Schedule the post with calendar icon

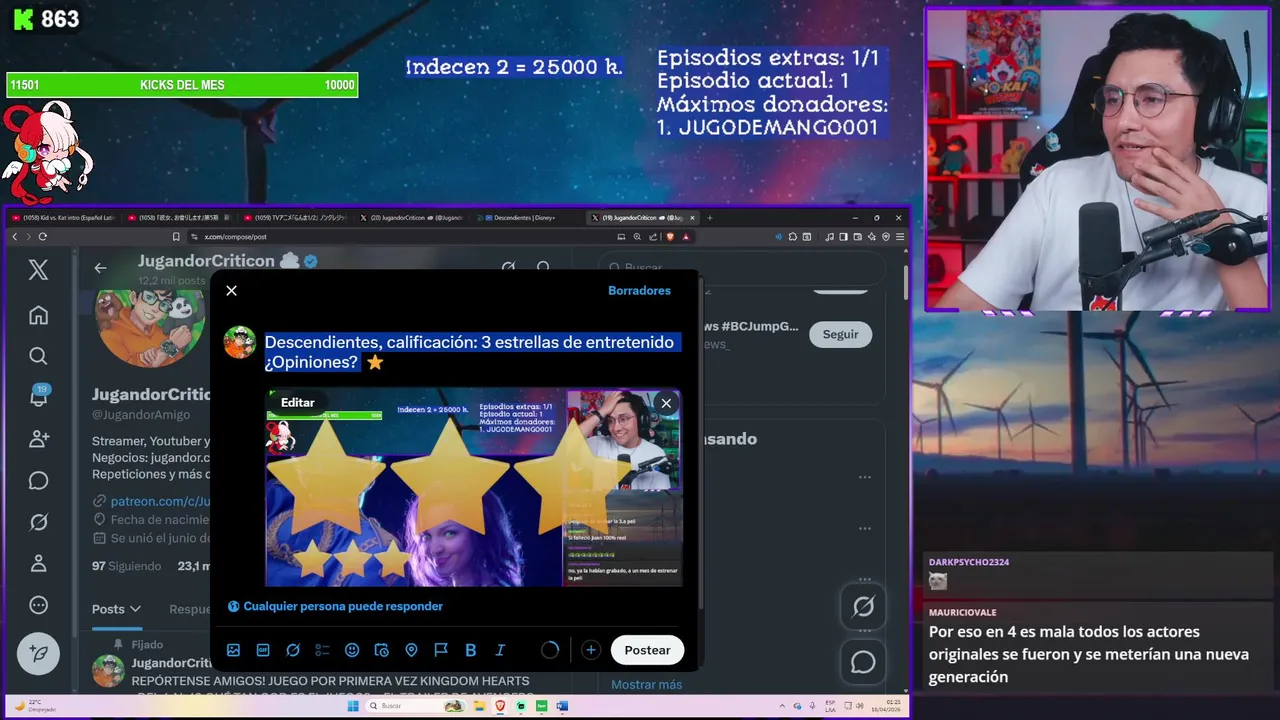[x=381, y=650]
